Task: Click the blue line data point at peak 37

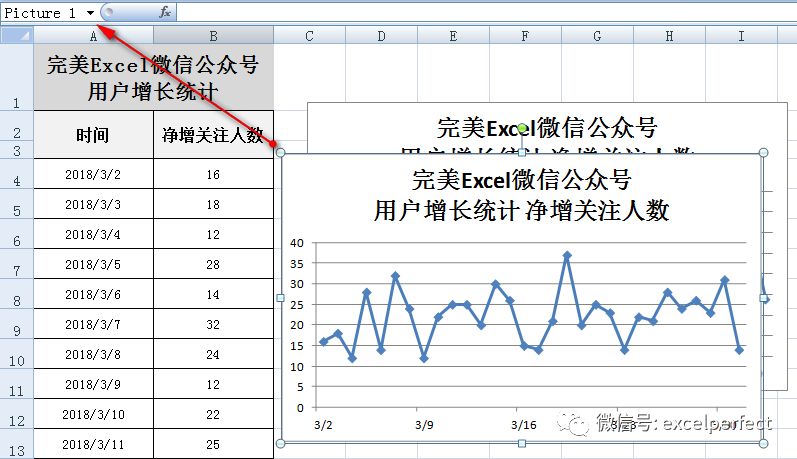Action: [x=567, y=255]
